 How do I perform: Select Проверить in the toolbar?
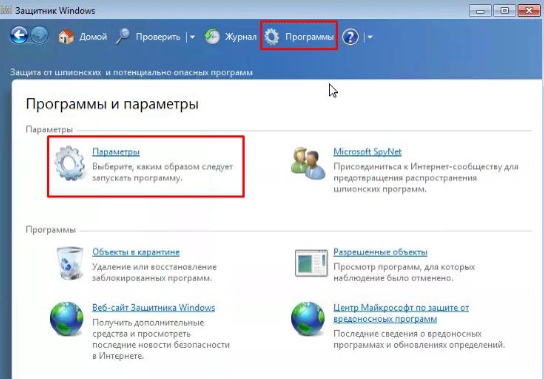point(158,37)
